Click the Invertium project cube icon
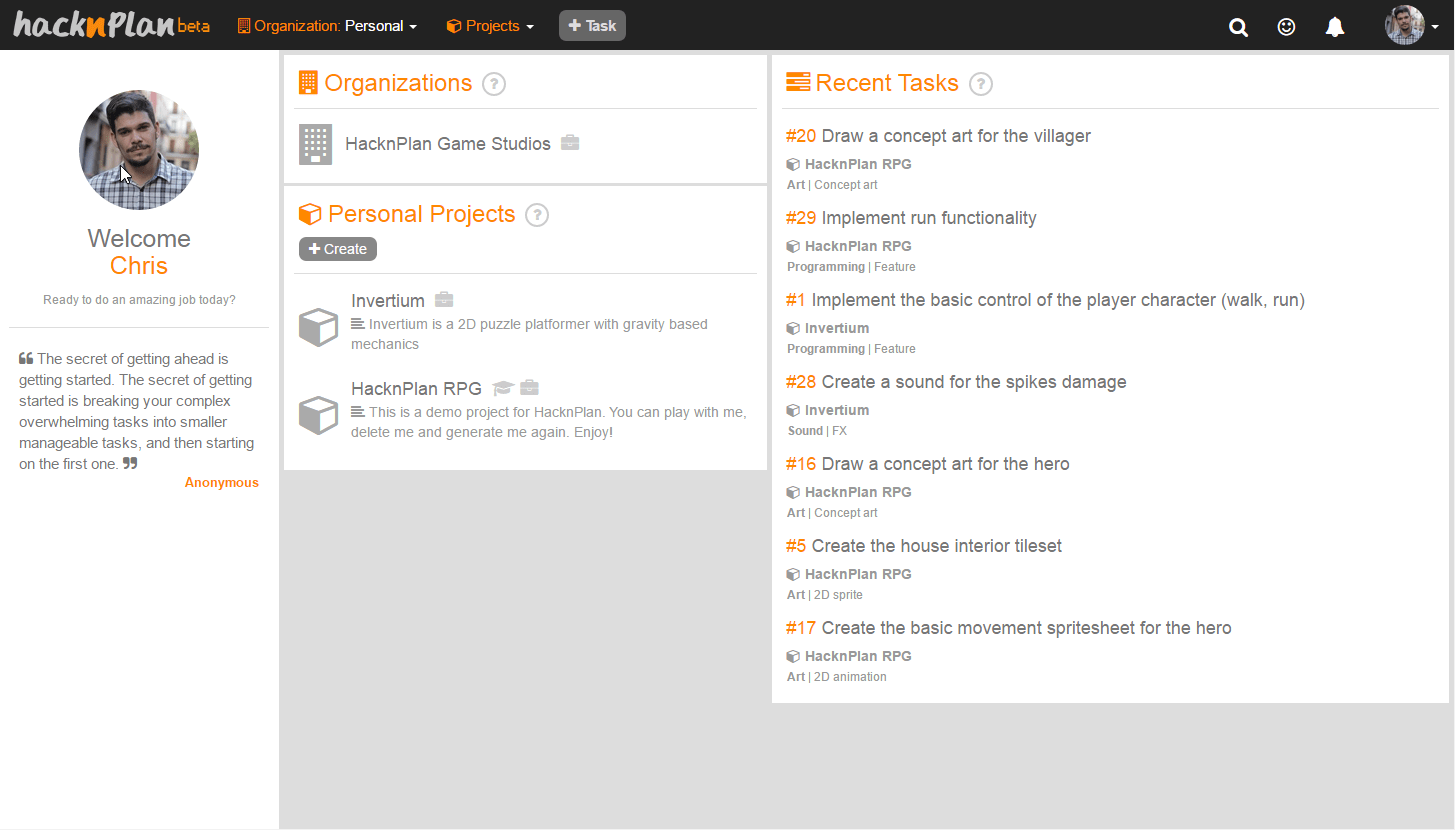The image size is (1455, 830). point(318,327)
